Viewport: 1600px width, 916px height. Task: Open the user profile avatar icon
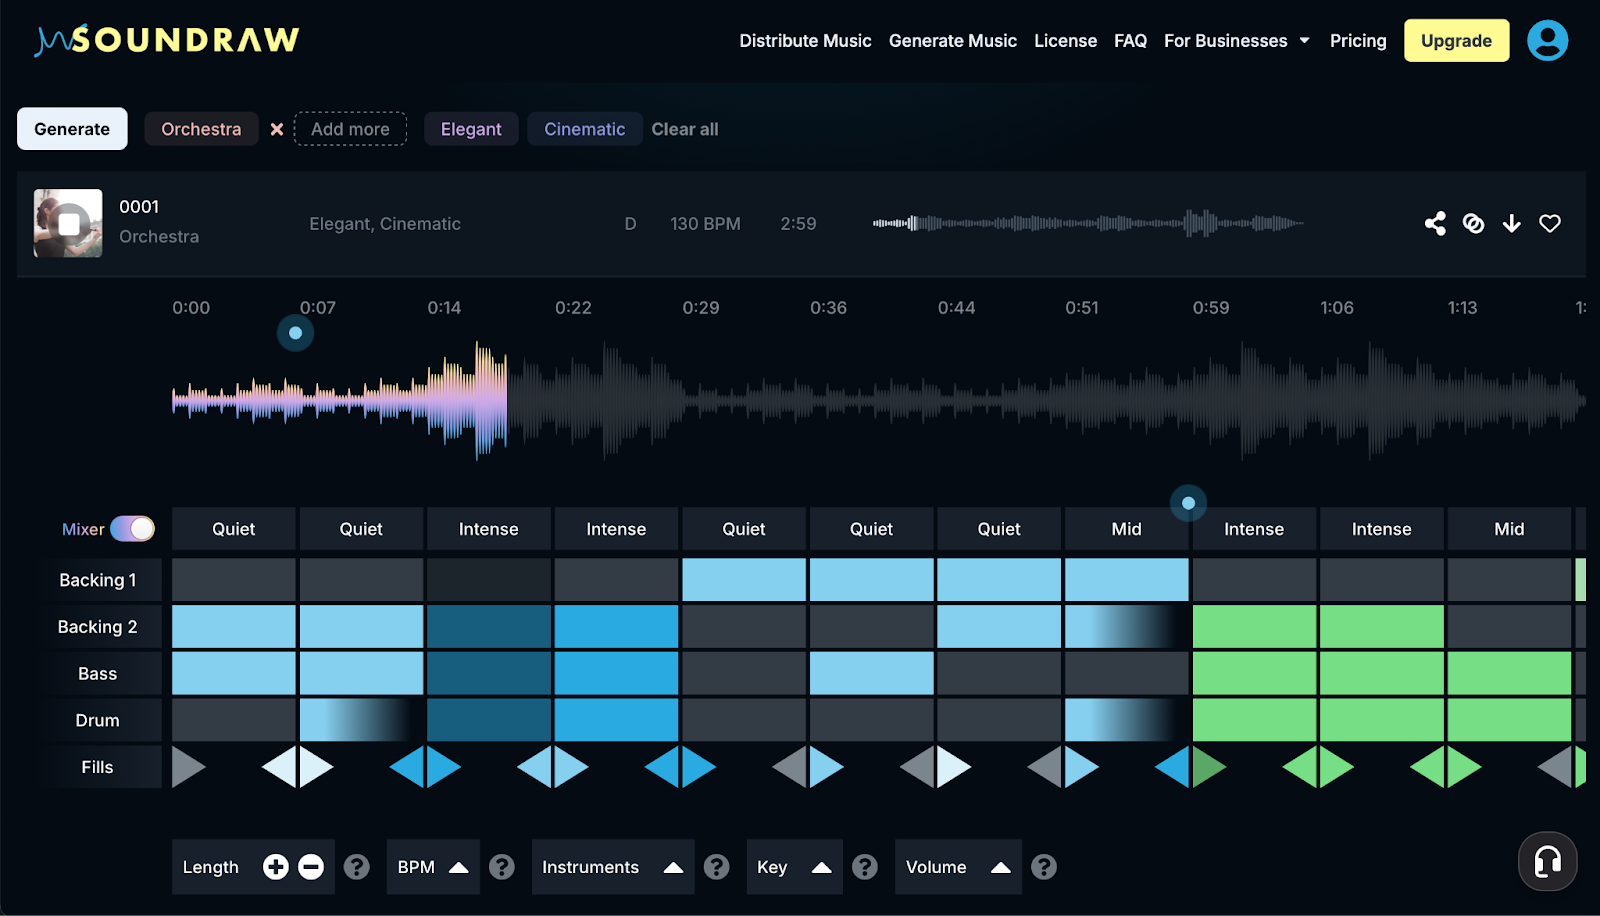click(1547, 41)
